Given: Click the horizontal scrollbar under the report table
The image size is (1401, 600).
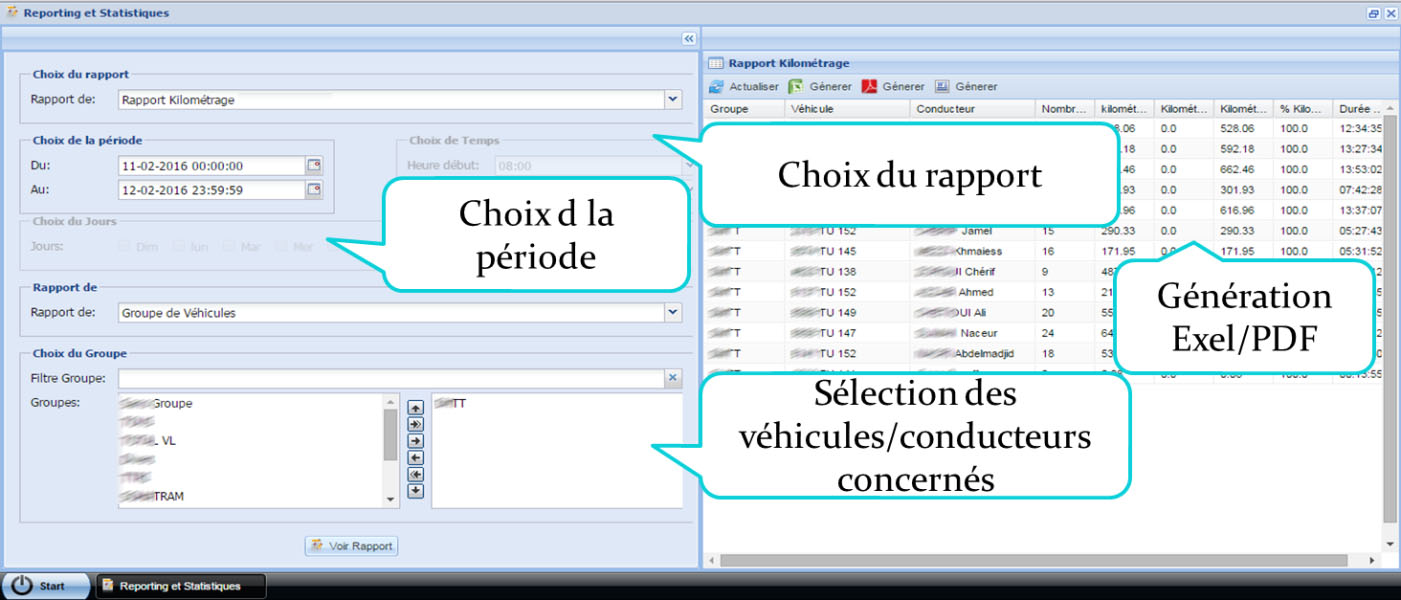Looking at the screenshot, I should click(1000, 560).
